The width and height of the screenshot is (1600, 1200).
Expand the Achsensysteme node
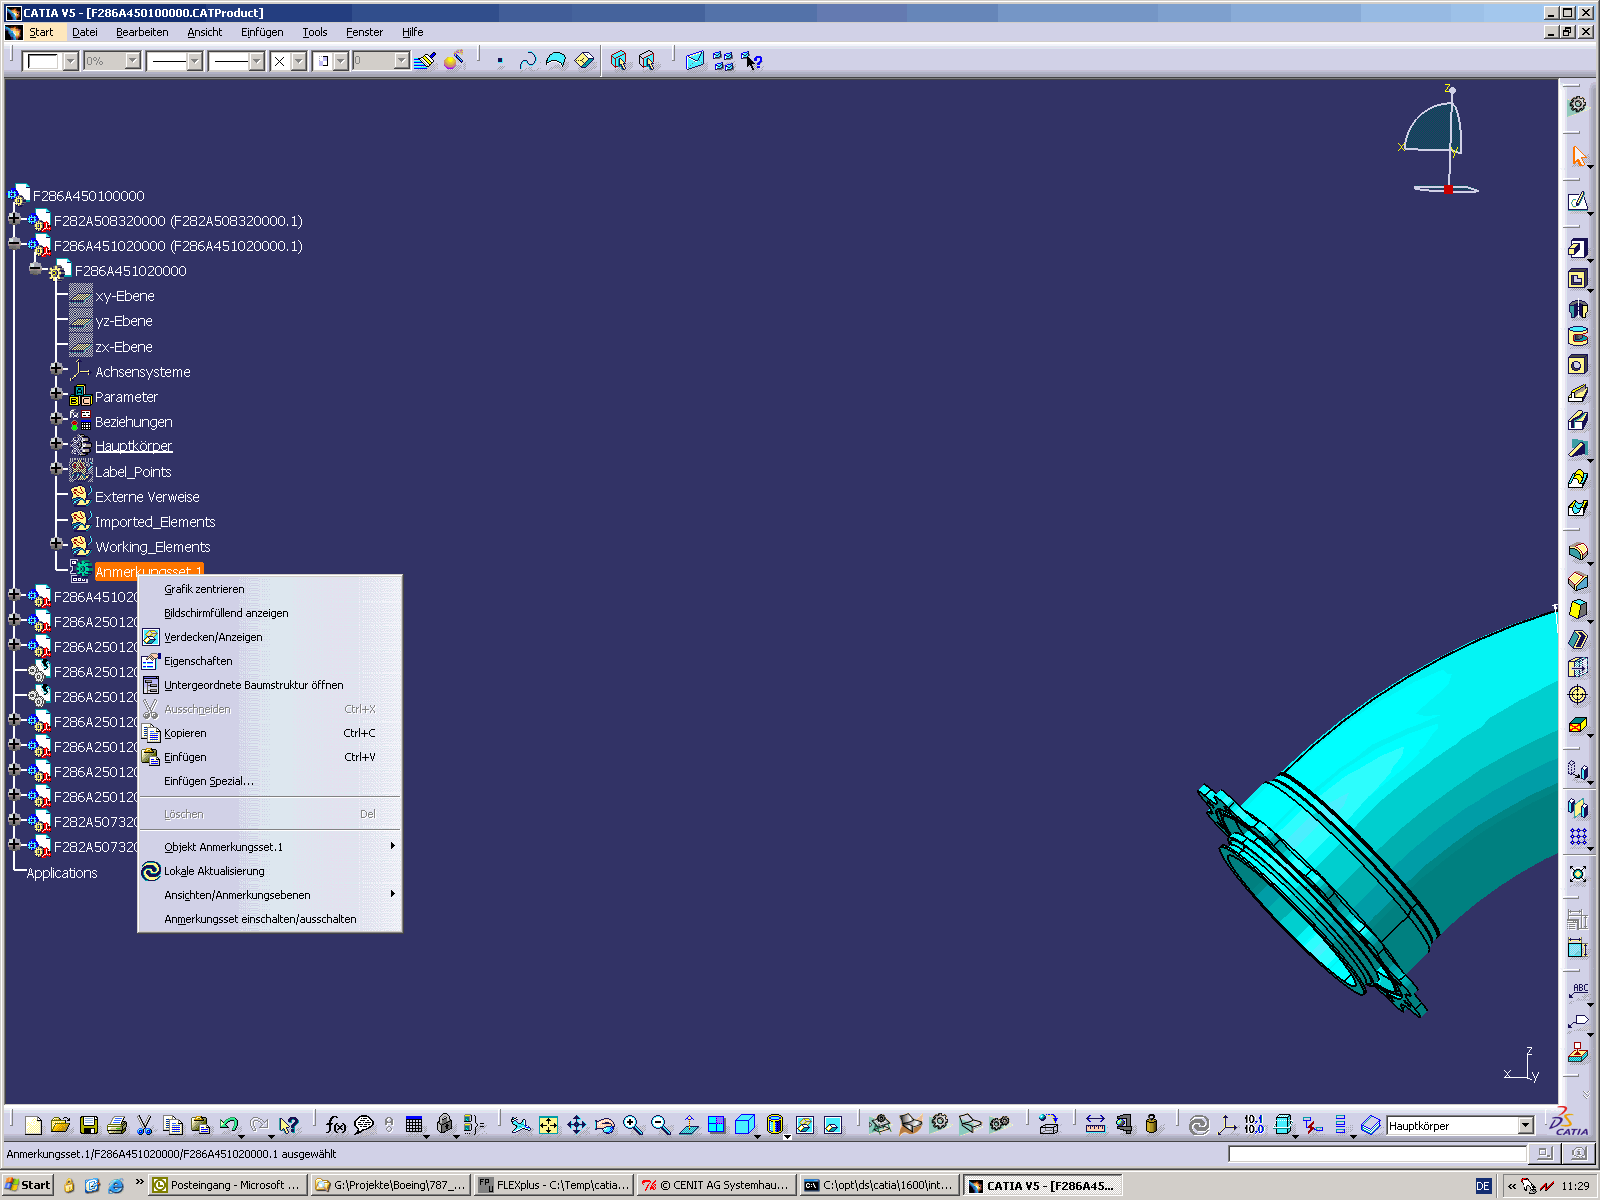(57, 369)
